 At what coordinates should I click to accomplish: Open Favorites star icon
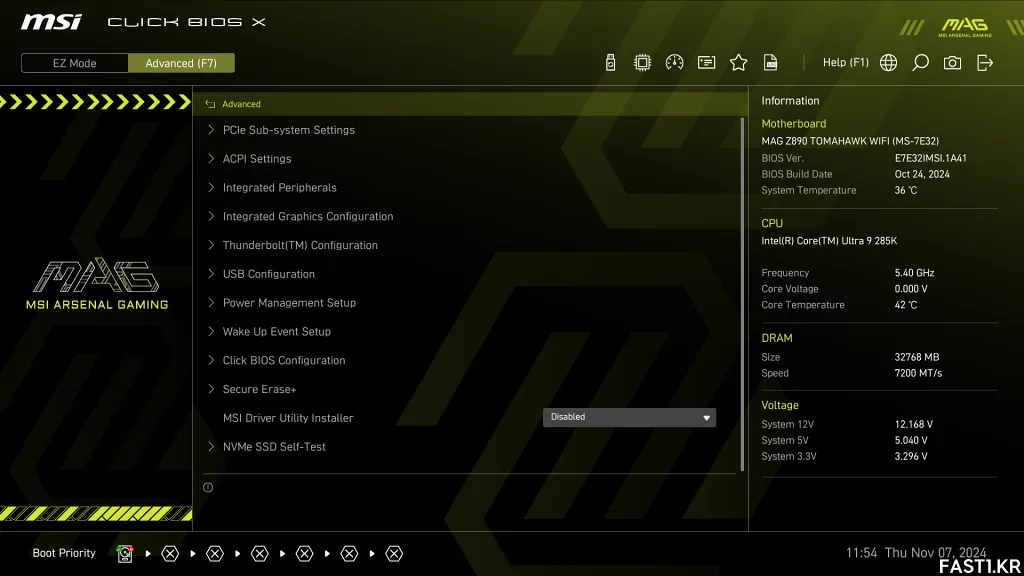pyautogui.click(x=739, y=63)
